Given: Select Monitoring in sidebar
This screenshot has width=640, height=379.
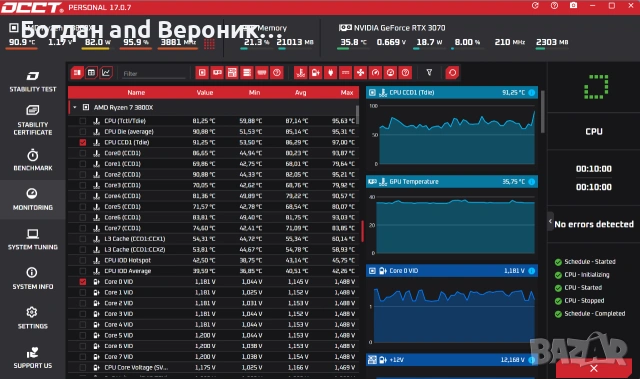Looking at the screenshot, I should click(33, 199).
